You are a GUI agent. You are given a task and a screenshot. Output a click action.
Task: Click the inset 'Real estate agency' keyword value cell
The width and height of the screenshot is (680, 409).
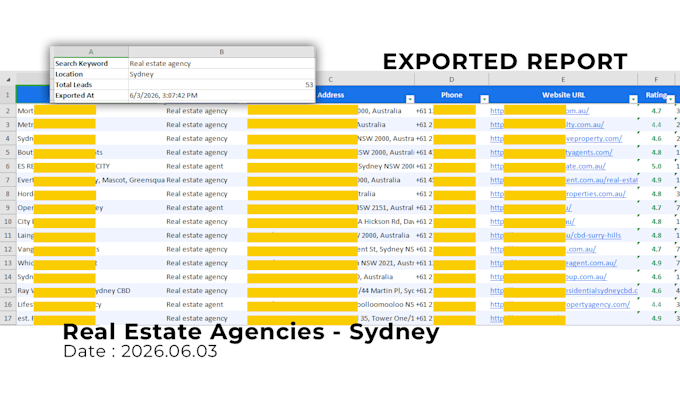click(x=222, y=63)
